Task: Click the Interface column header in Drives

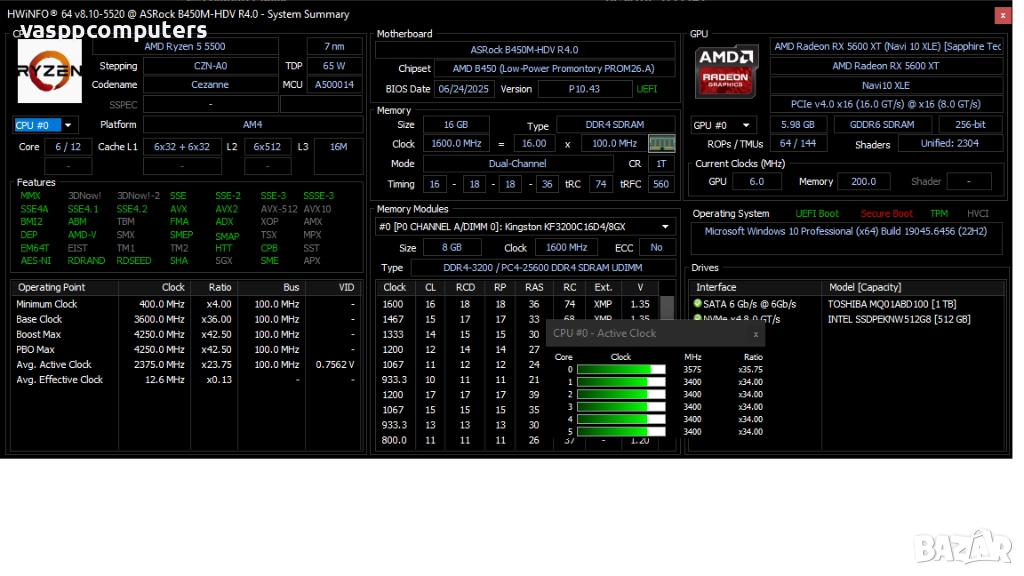Action: (716, 287)
